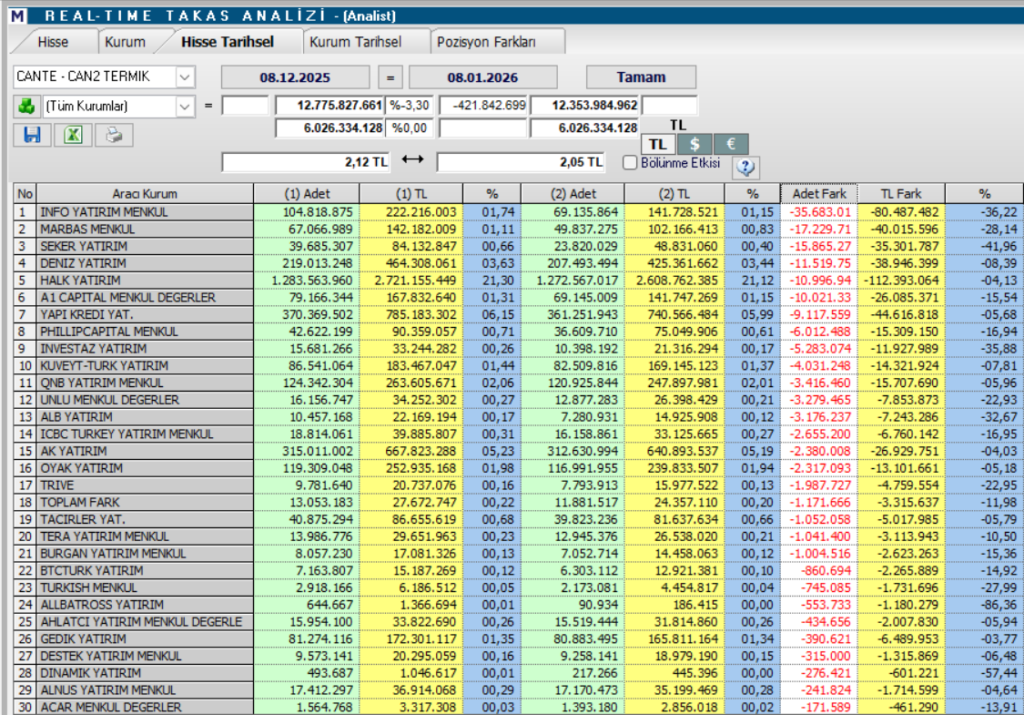Click the double-headed arrow between prices

(413, 159)
